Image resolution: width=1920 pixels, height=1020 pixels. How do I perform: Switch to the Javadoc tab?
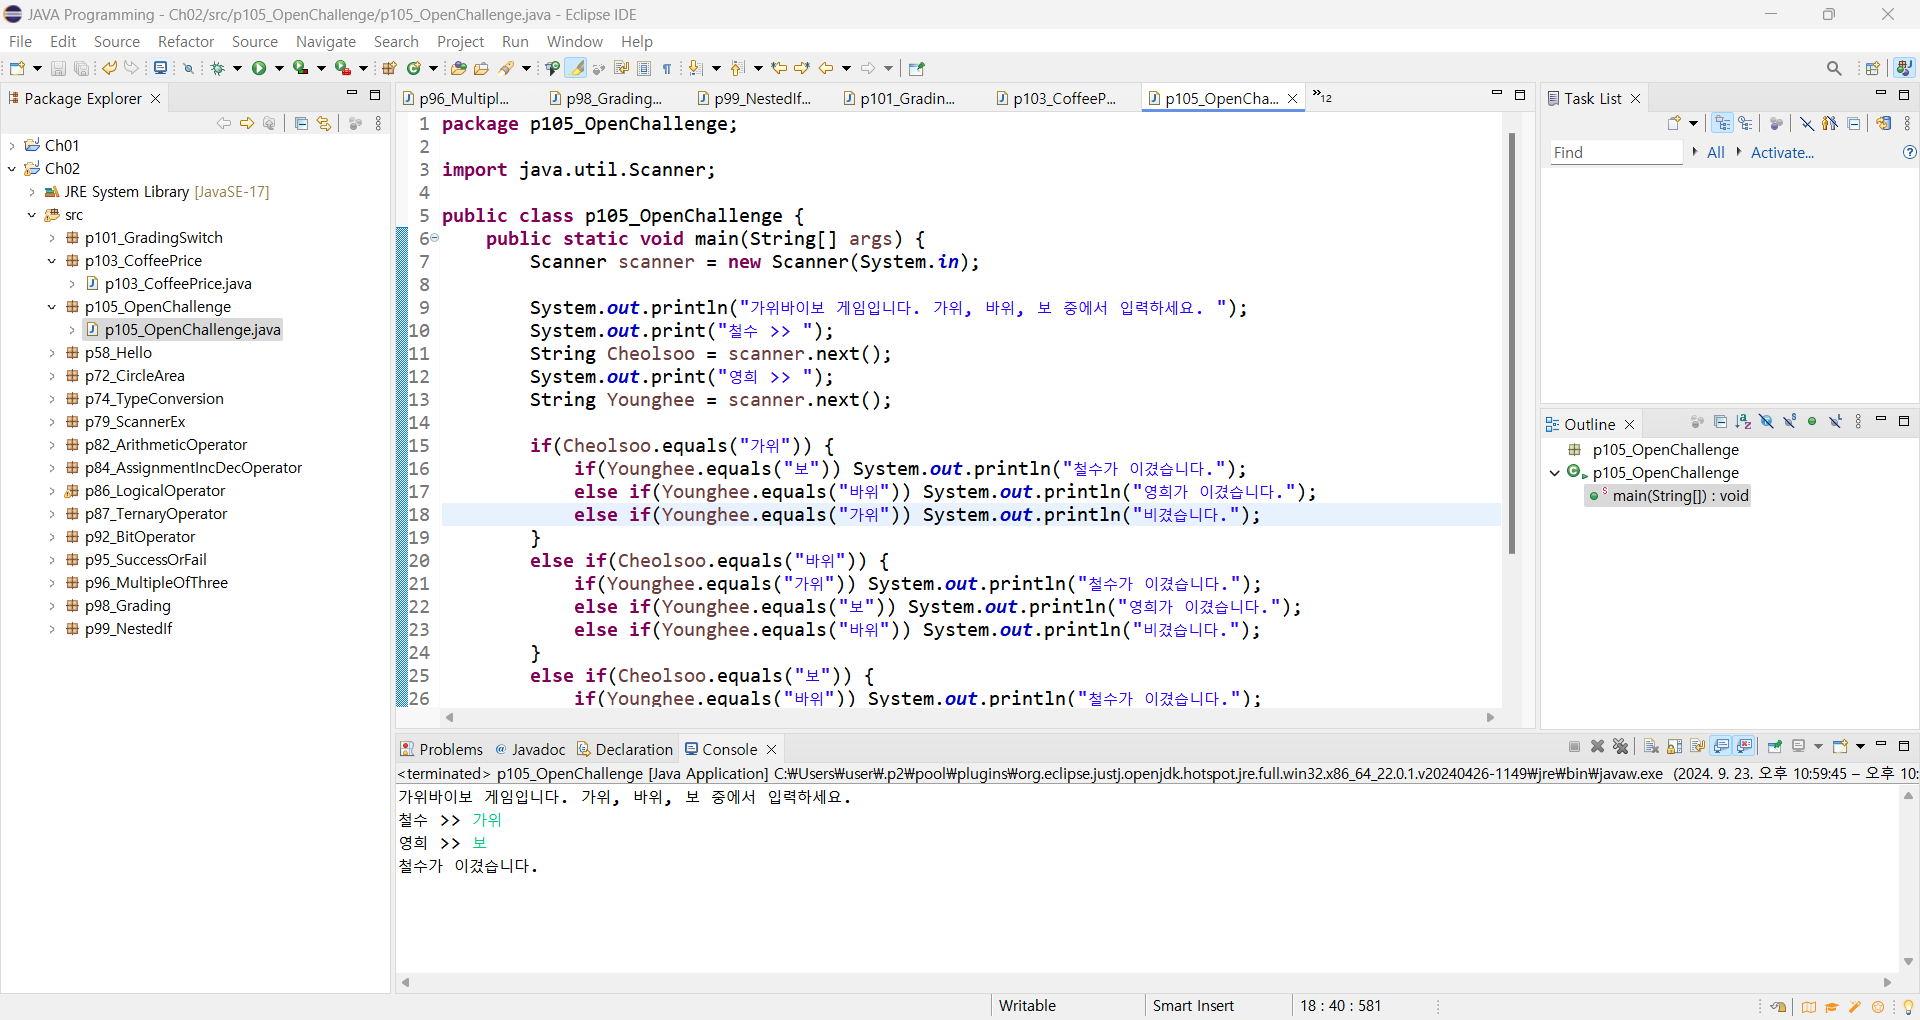(x=530, y=749)
